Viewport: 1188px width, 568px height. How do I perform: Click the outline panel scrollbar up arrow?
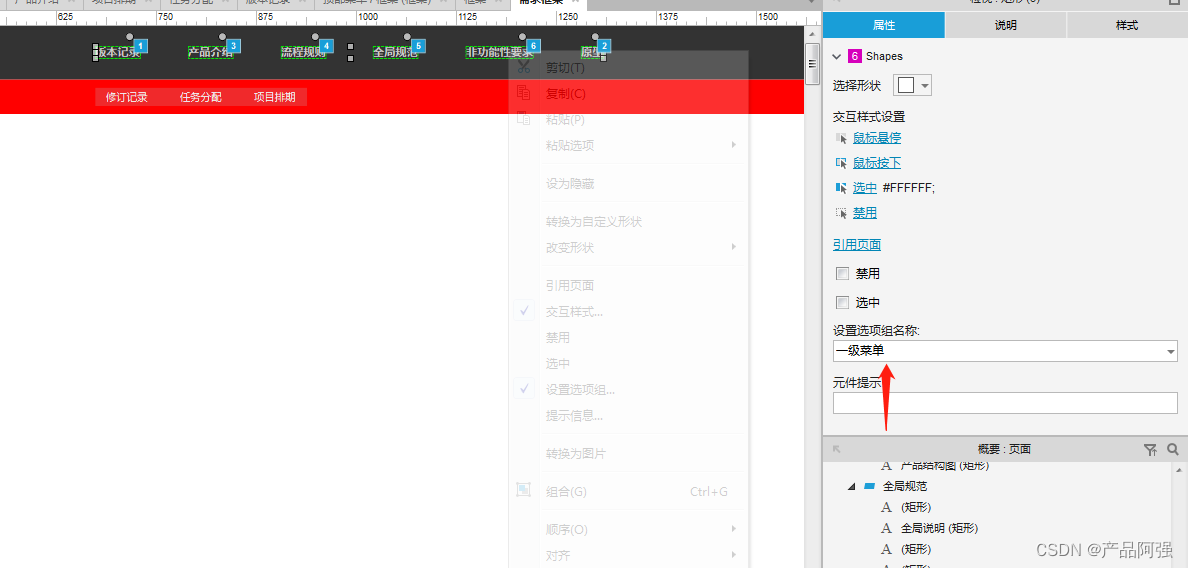(x=1181, y=470)
